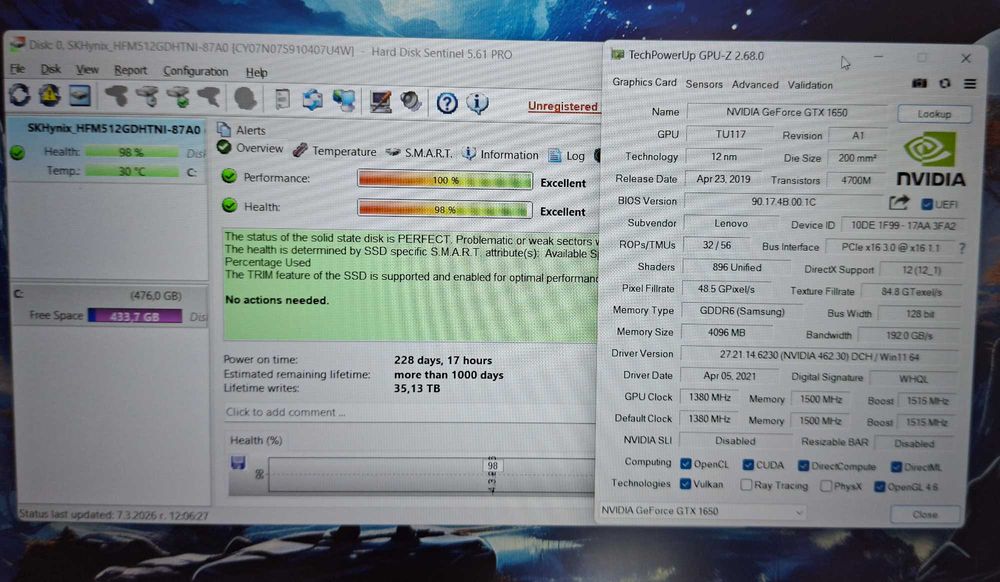Switch to the Information tab

coord(500,154)
